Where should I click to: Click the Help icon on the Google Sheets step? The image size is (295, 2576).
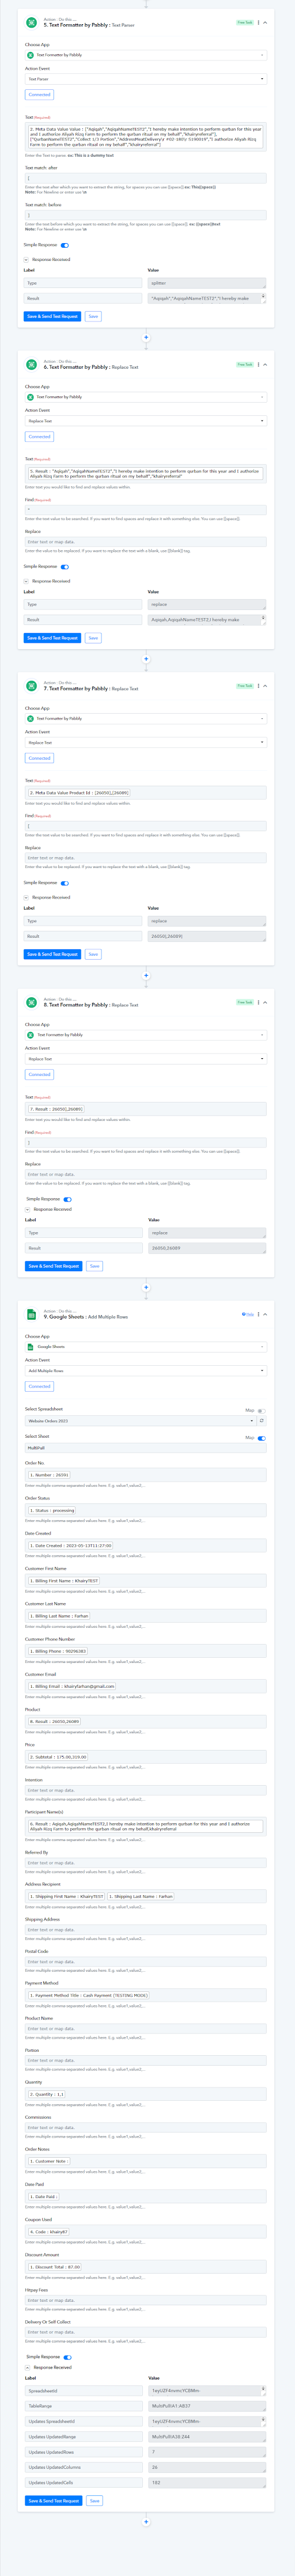click(248, 1314)
